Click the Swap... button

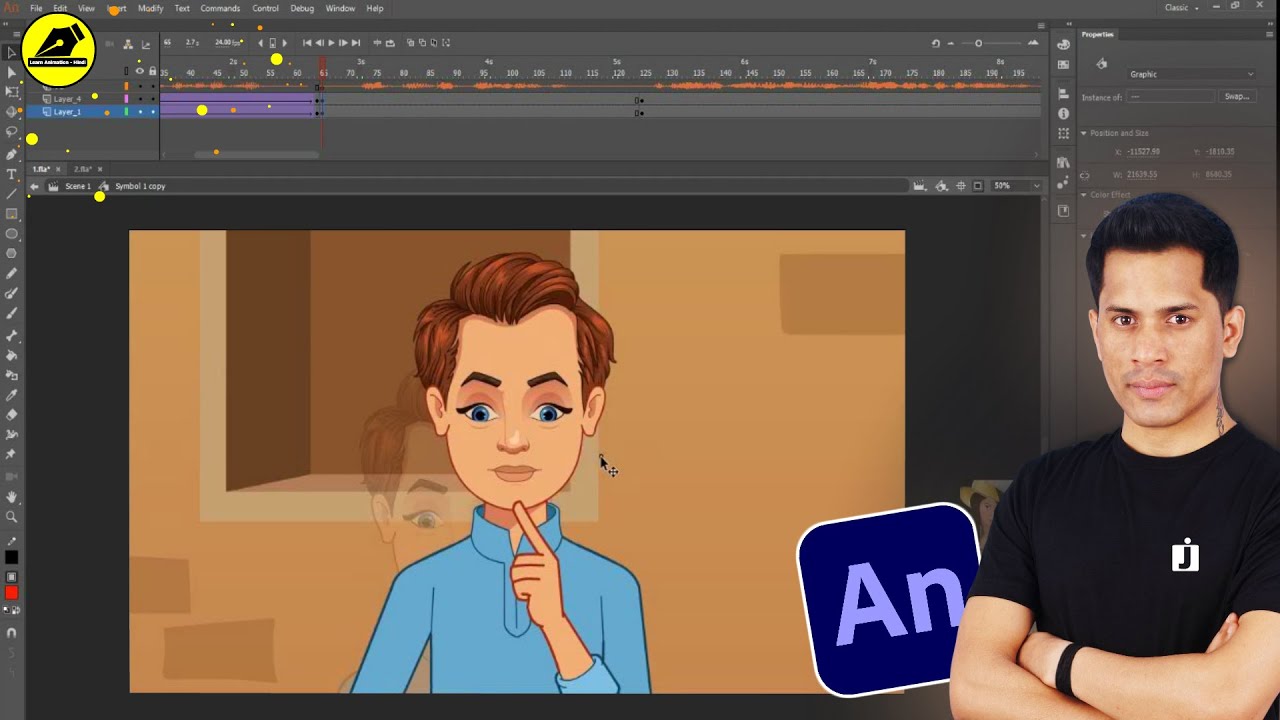coord(1237,97)
